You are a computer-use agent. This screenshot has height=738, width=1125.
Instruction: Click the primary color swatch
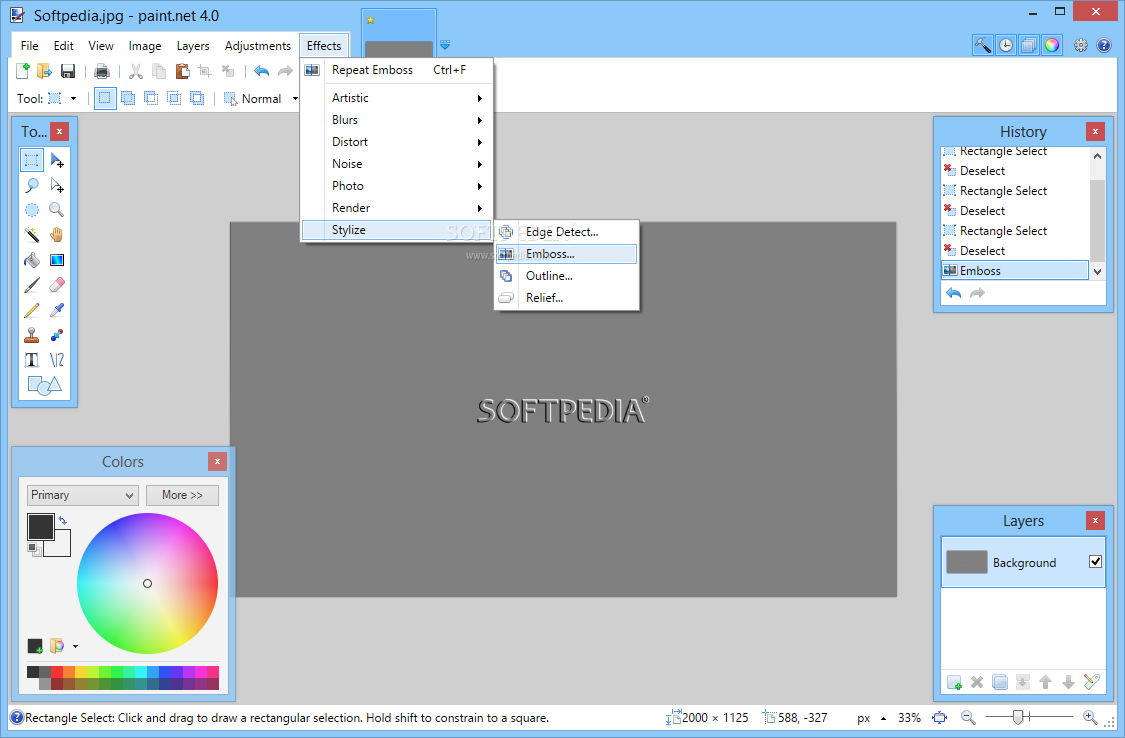(40, 526)
